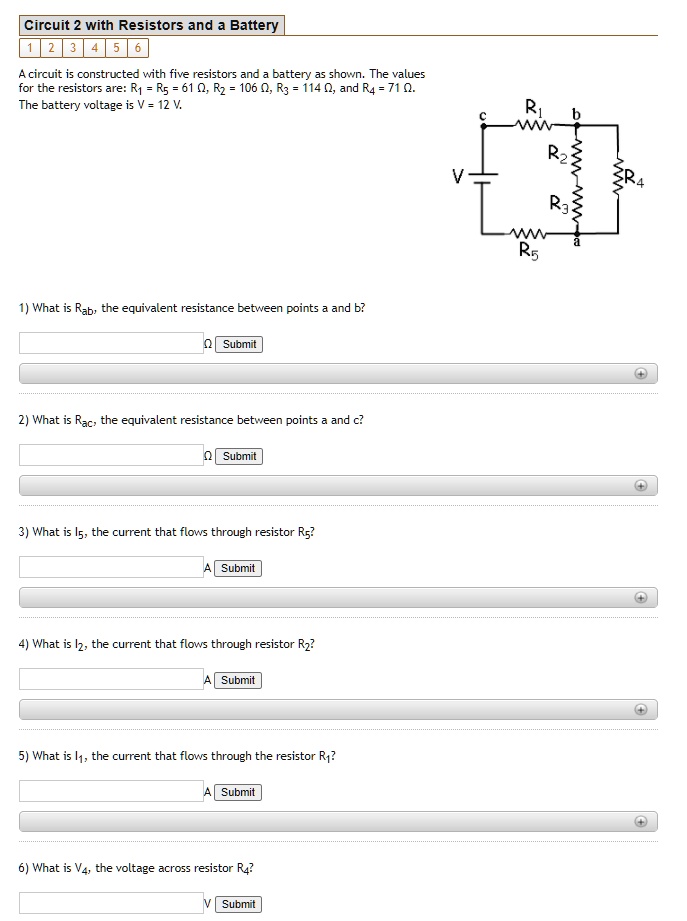
Task: Submit the Rac resistance answer
Action: (238, 456)
